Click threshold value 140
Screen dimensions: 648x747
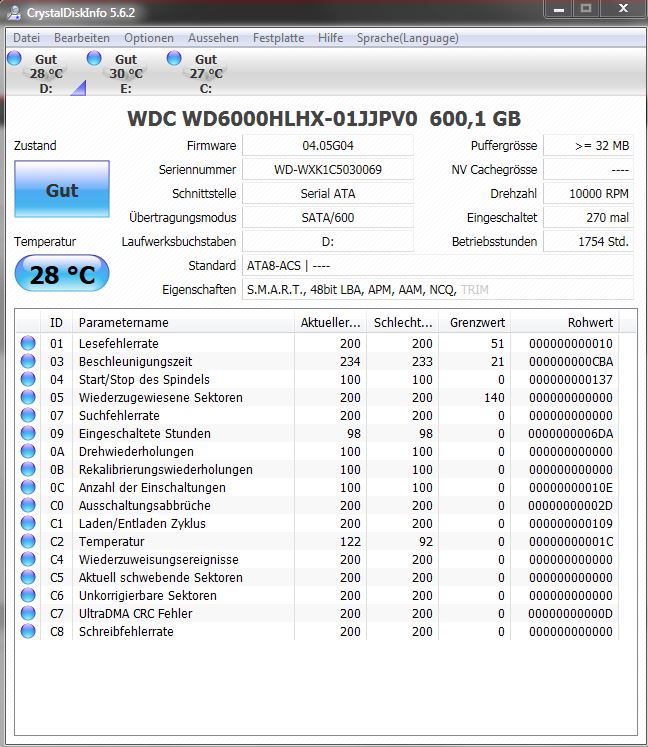coord(494,397)
